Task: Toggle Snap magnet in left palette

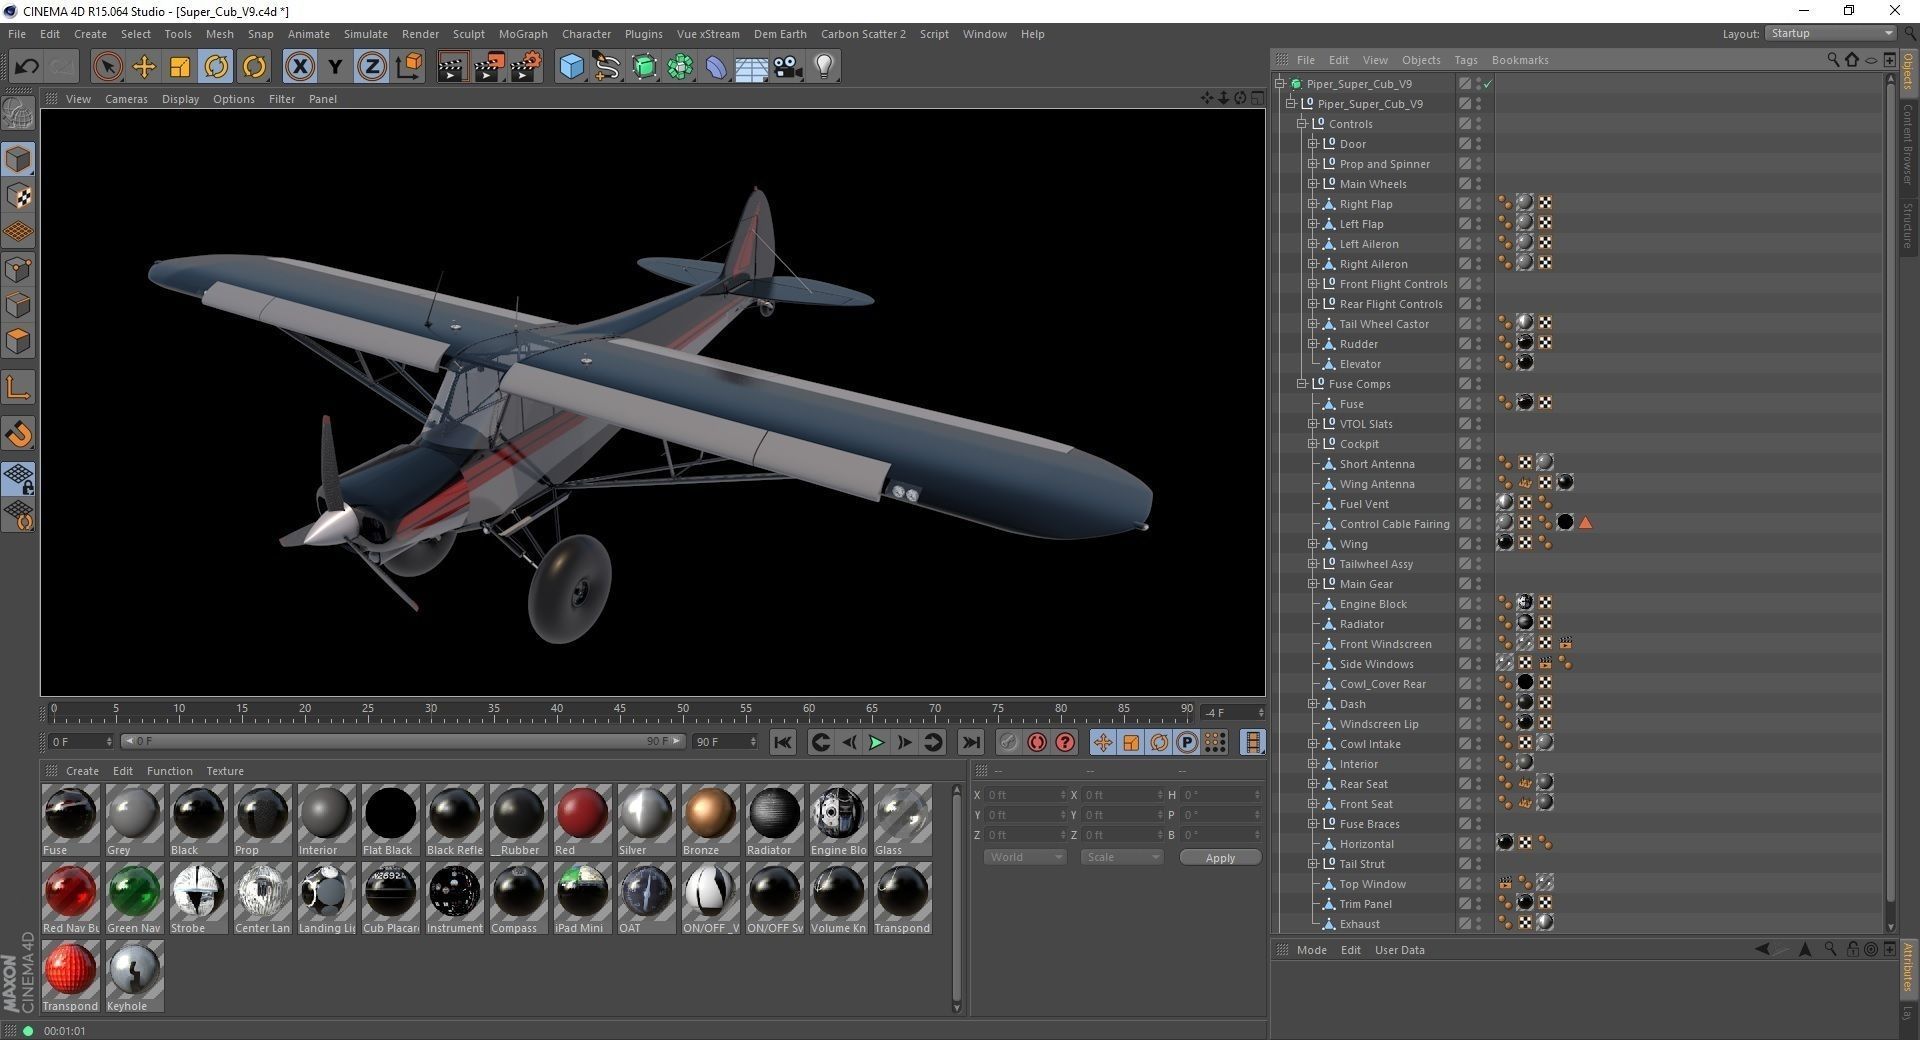Action: 18,434
